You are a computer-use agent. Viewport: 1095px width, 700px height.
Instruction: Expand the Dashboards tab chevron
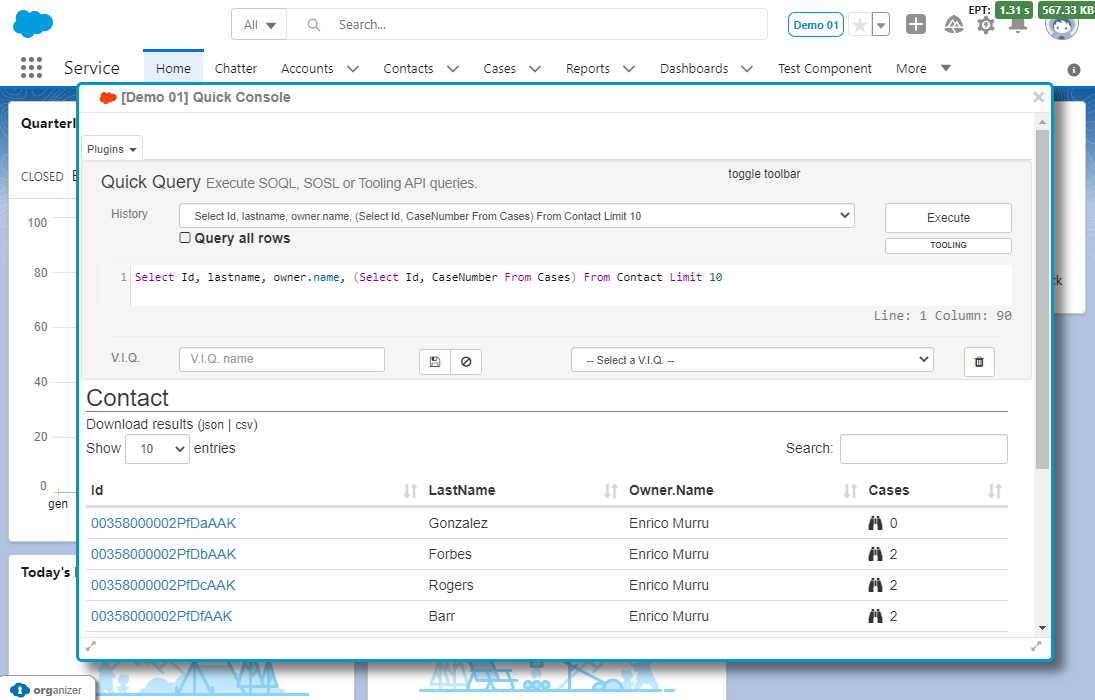pos(747,68)
